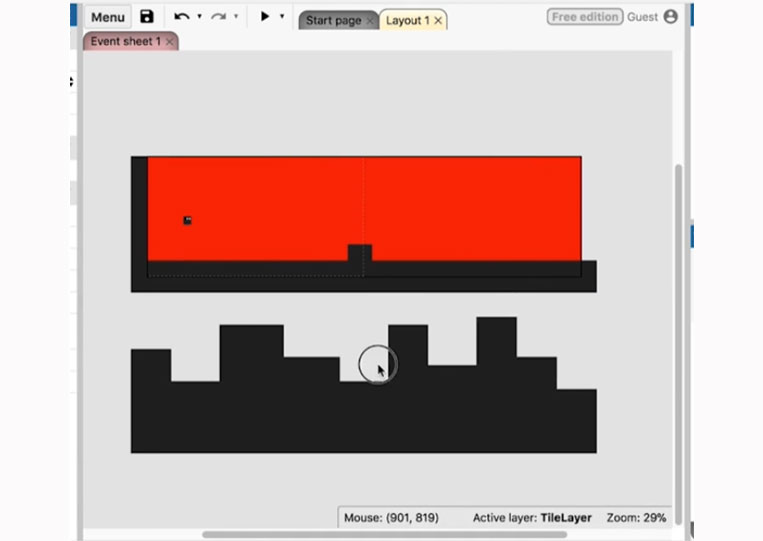Viewport: 763px width, 541px height.
Task: Open the Menu button
Action: pyautogui.click(x=108, y=17)
